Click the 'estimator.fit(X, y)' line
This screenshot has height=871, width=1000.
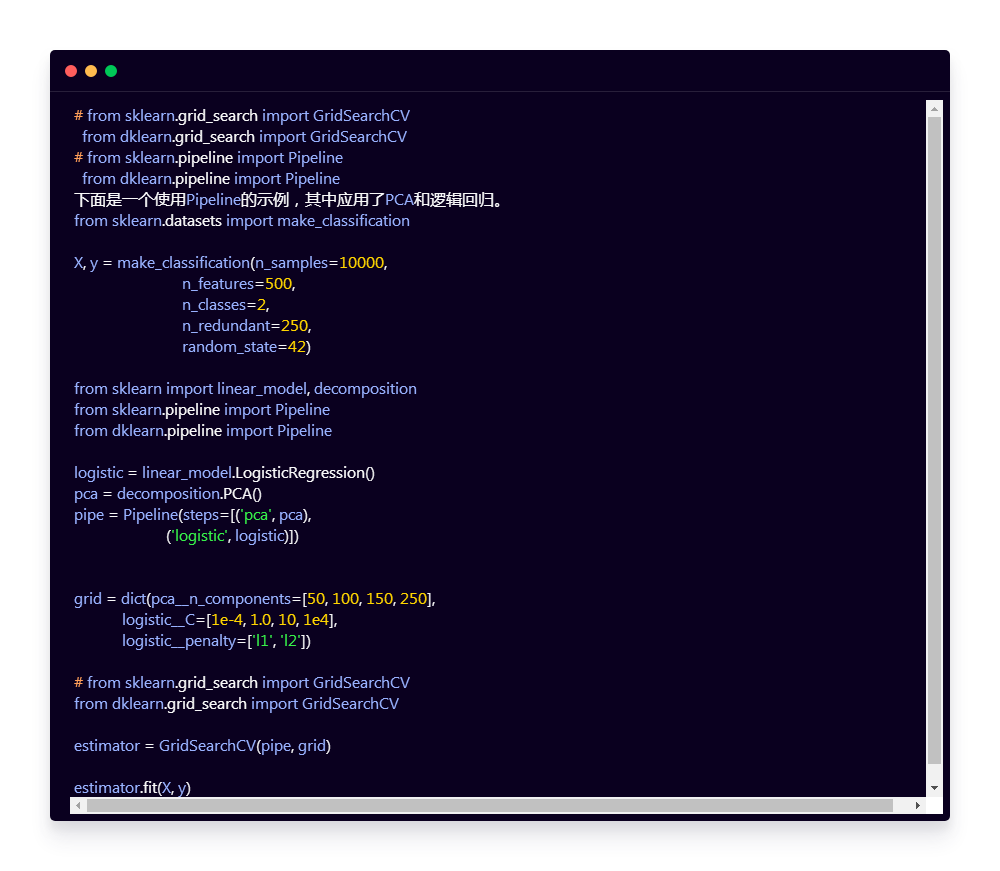click(x=133, y=787)
